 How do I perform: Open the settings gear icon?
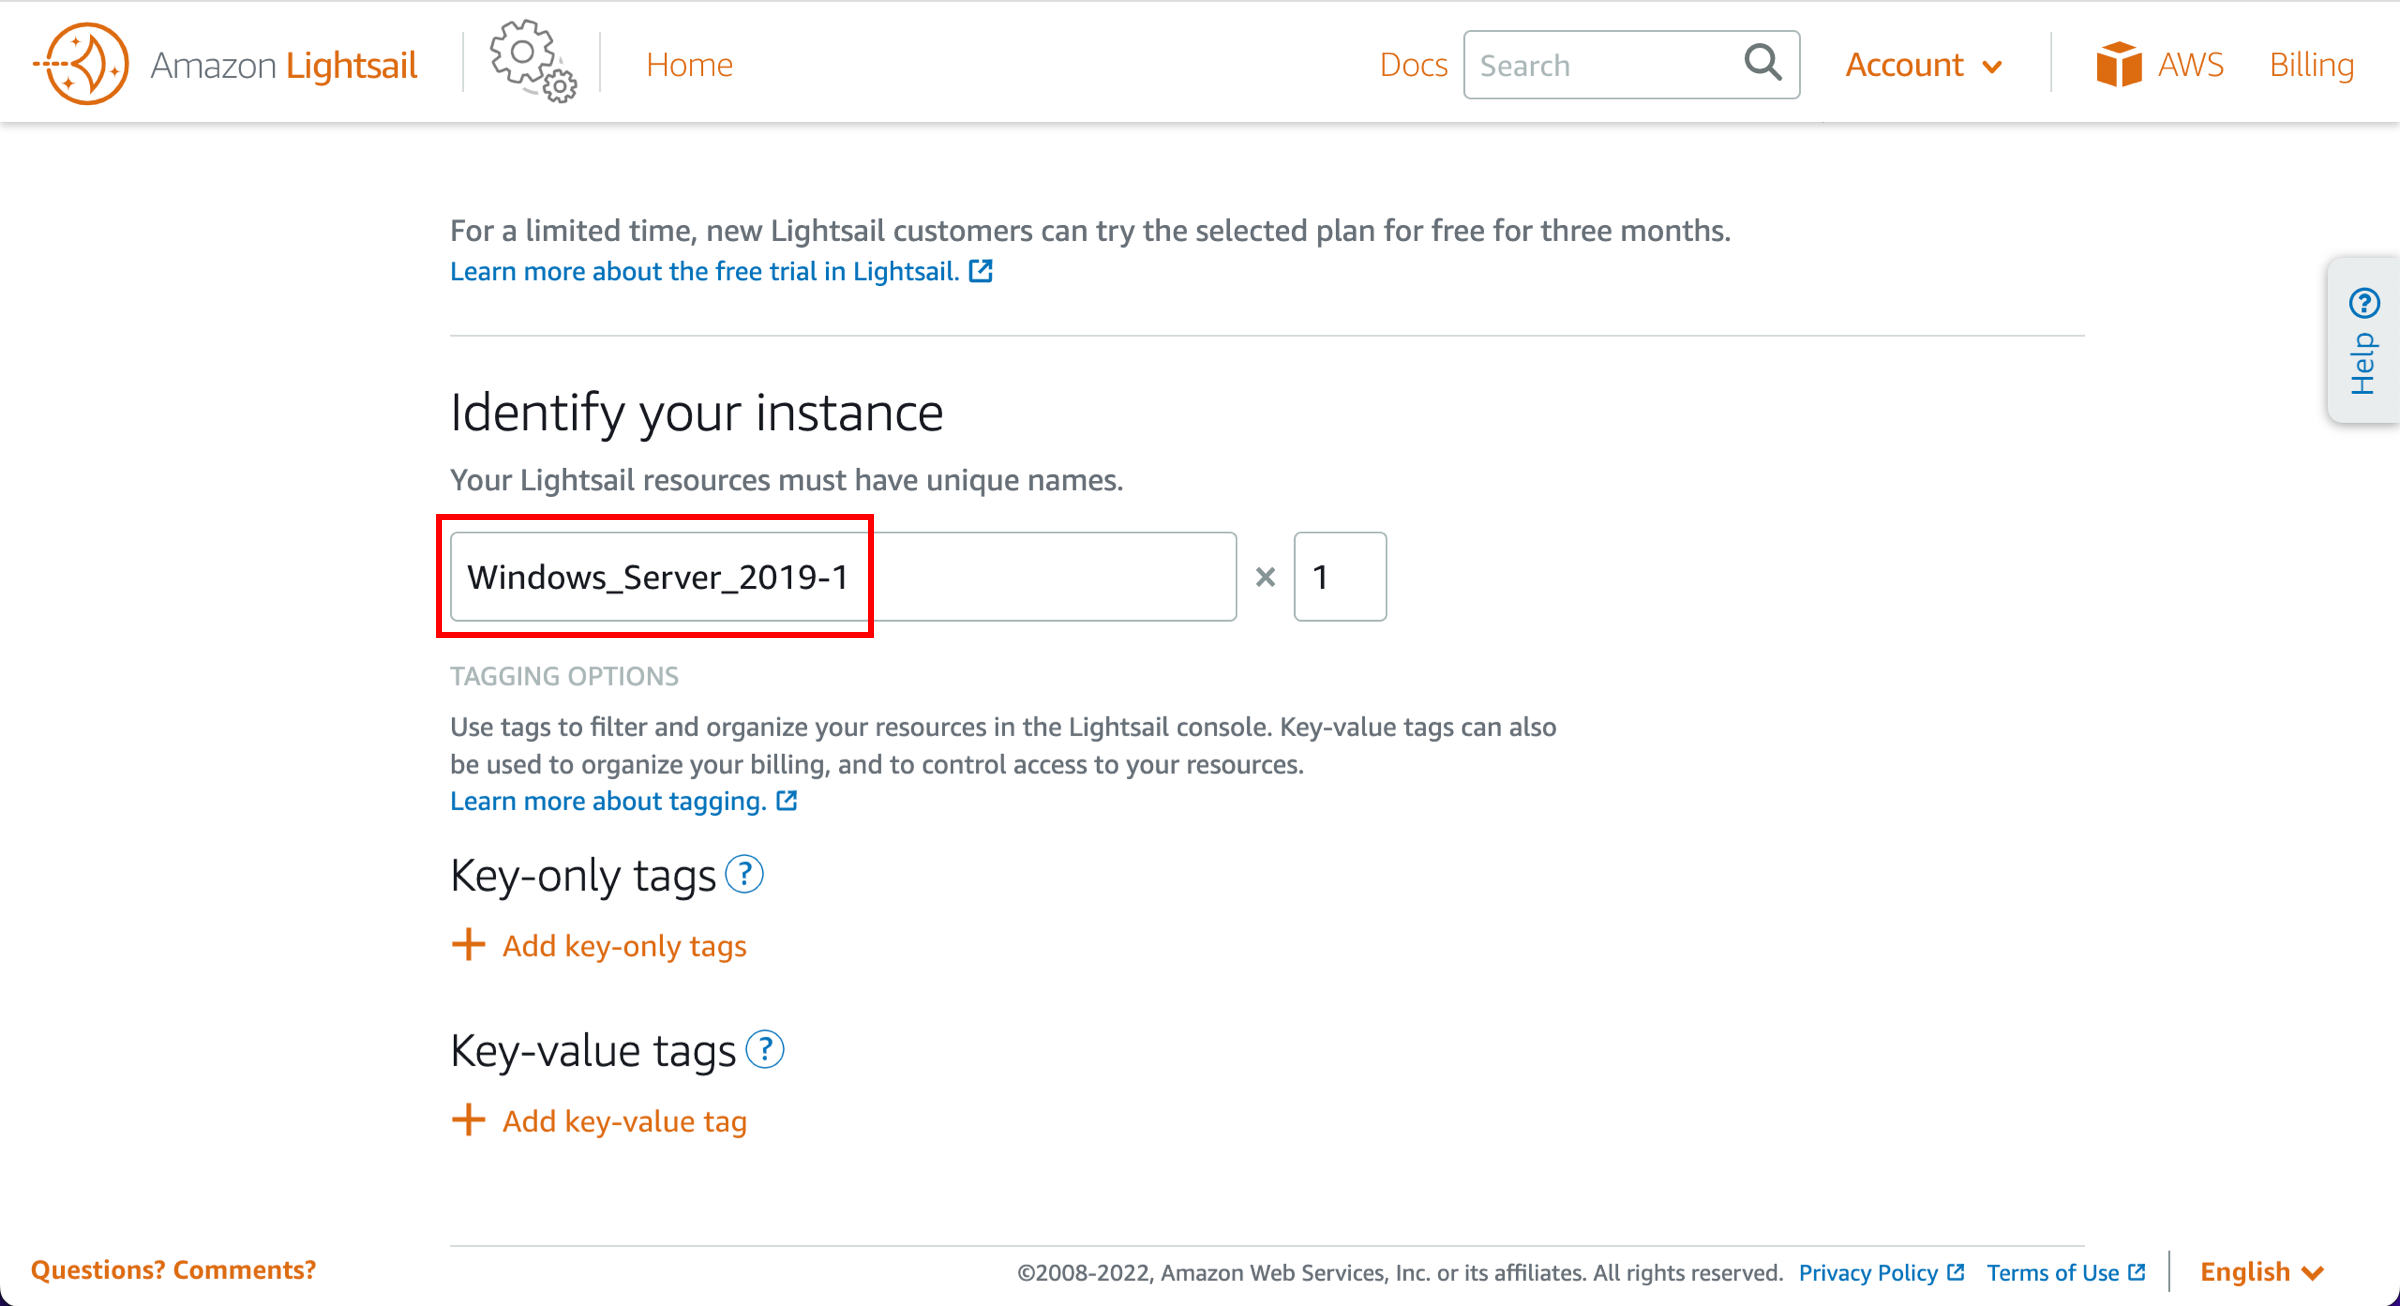[x=530, y=64]
